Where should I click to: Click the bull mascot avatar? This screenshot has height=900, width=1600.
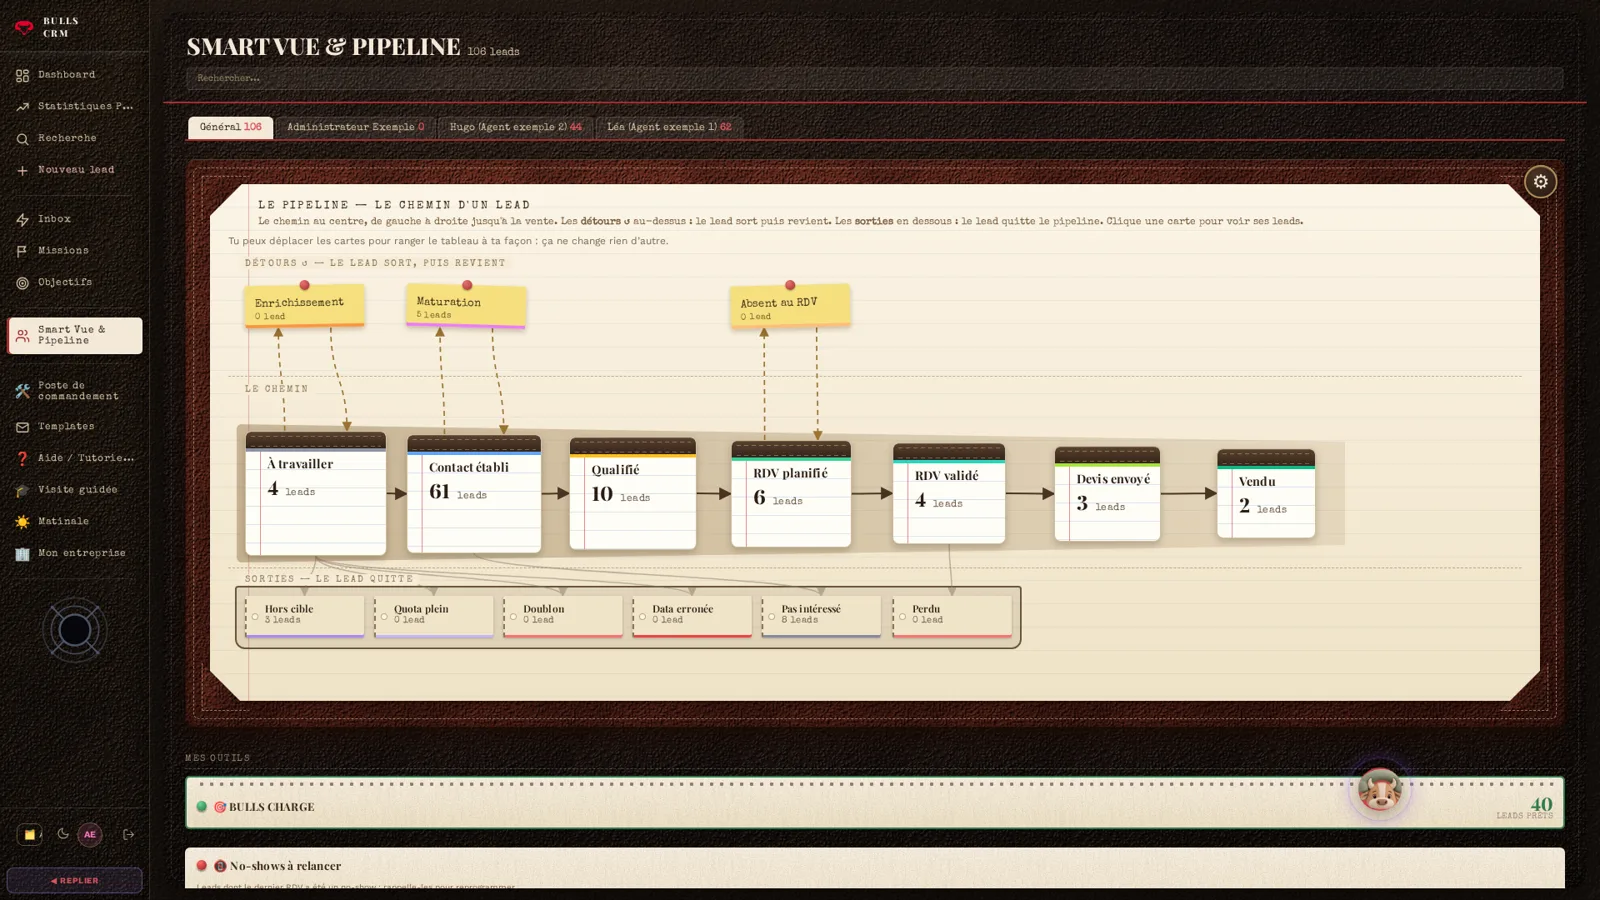pos(1379,790)
